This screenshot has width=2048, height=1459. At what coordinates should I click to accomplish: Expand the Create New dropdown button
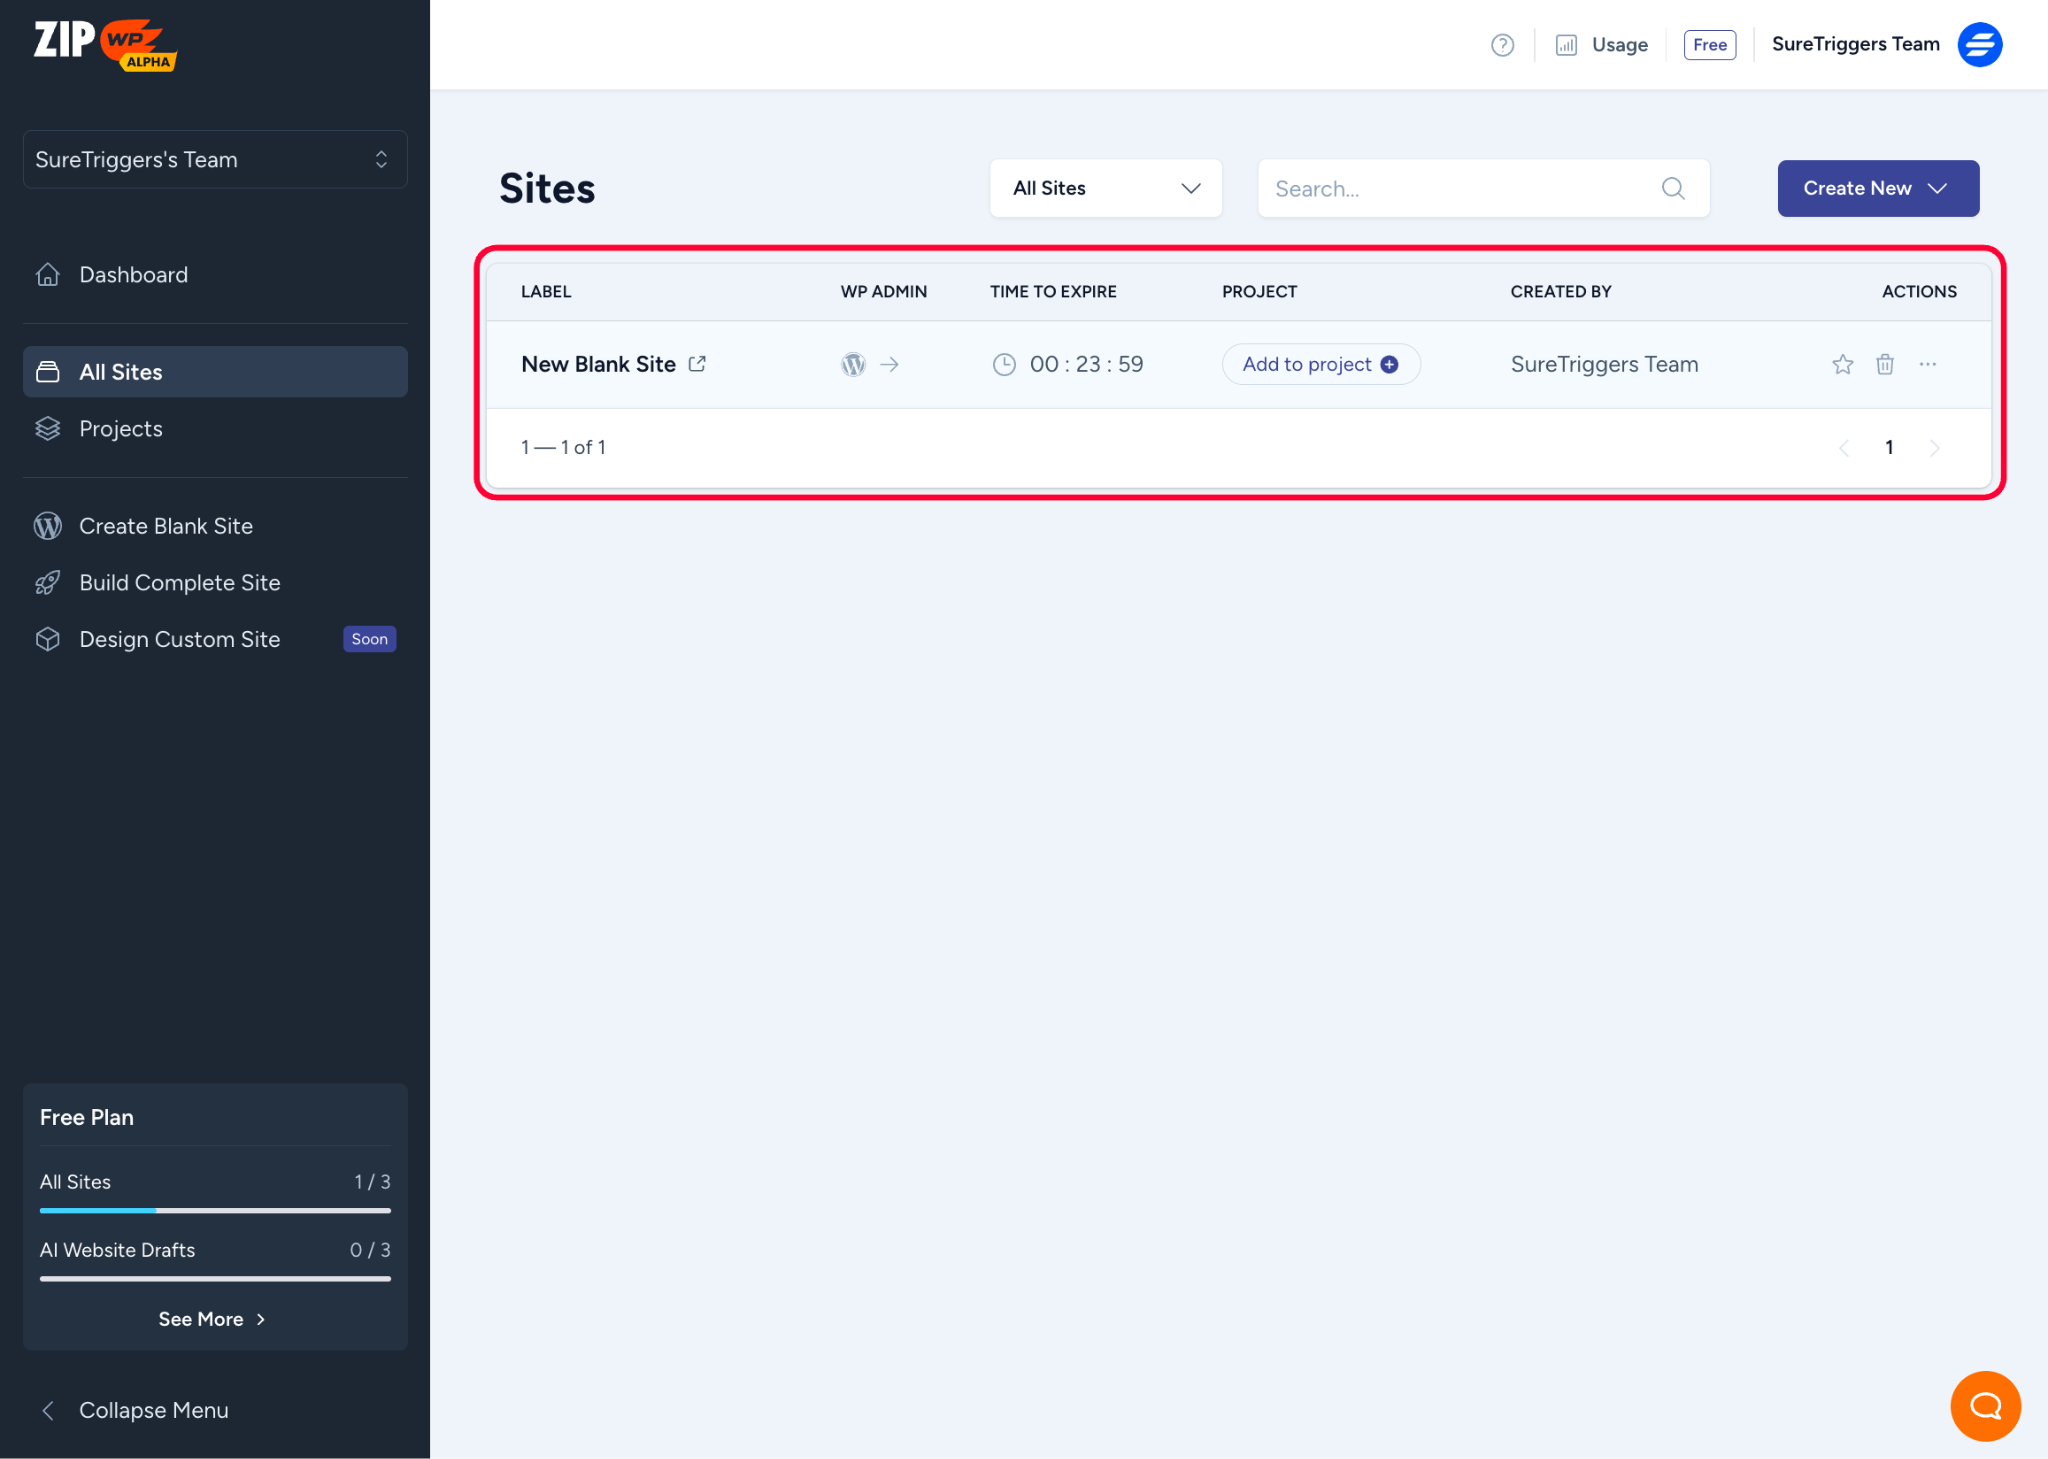(x=1877, y=188)
